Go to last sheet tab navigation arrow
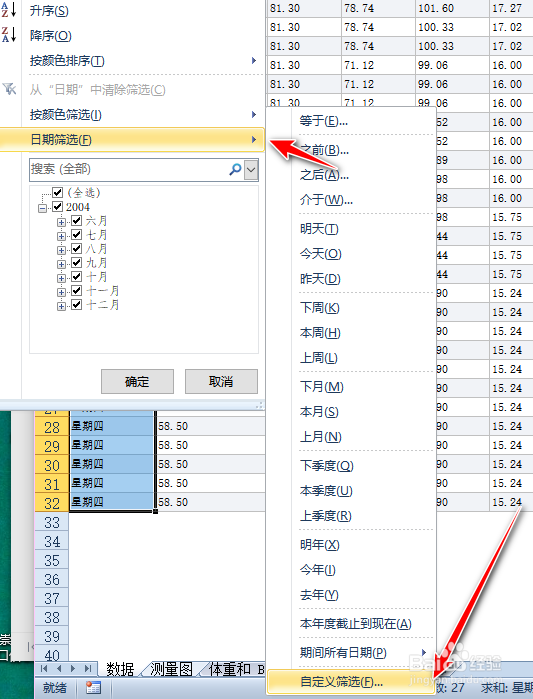533x699 pixels. [88, 668]
